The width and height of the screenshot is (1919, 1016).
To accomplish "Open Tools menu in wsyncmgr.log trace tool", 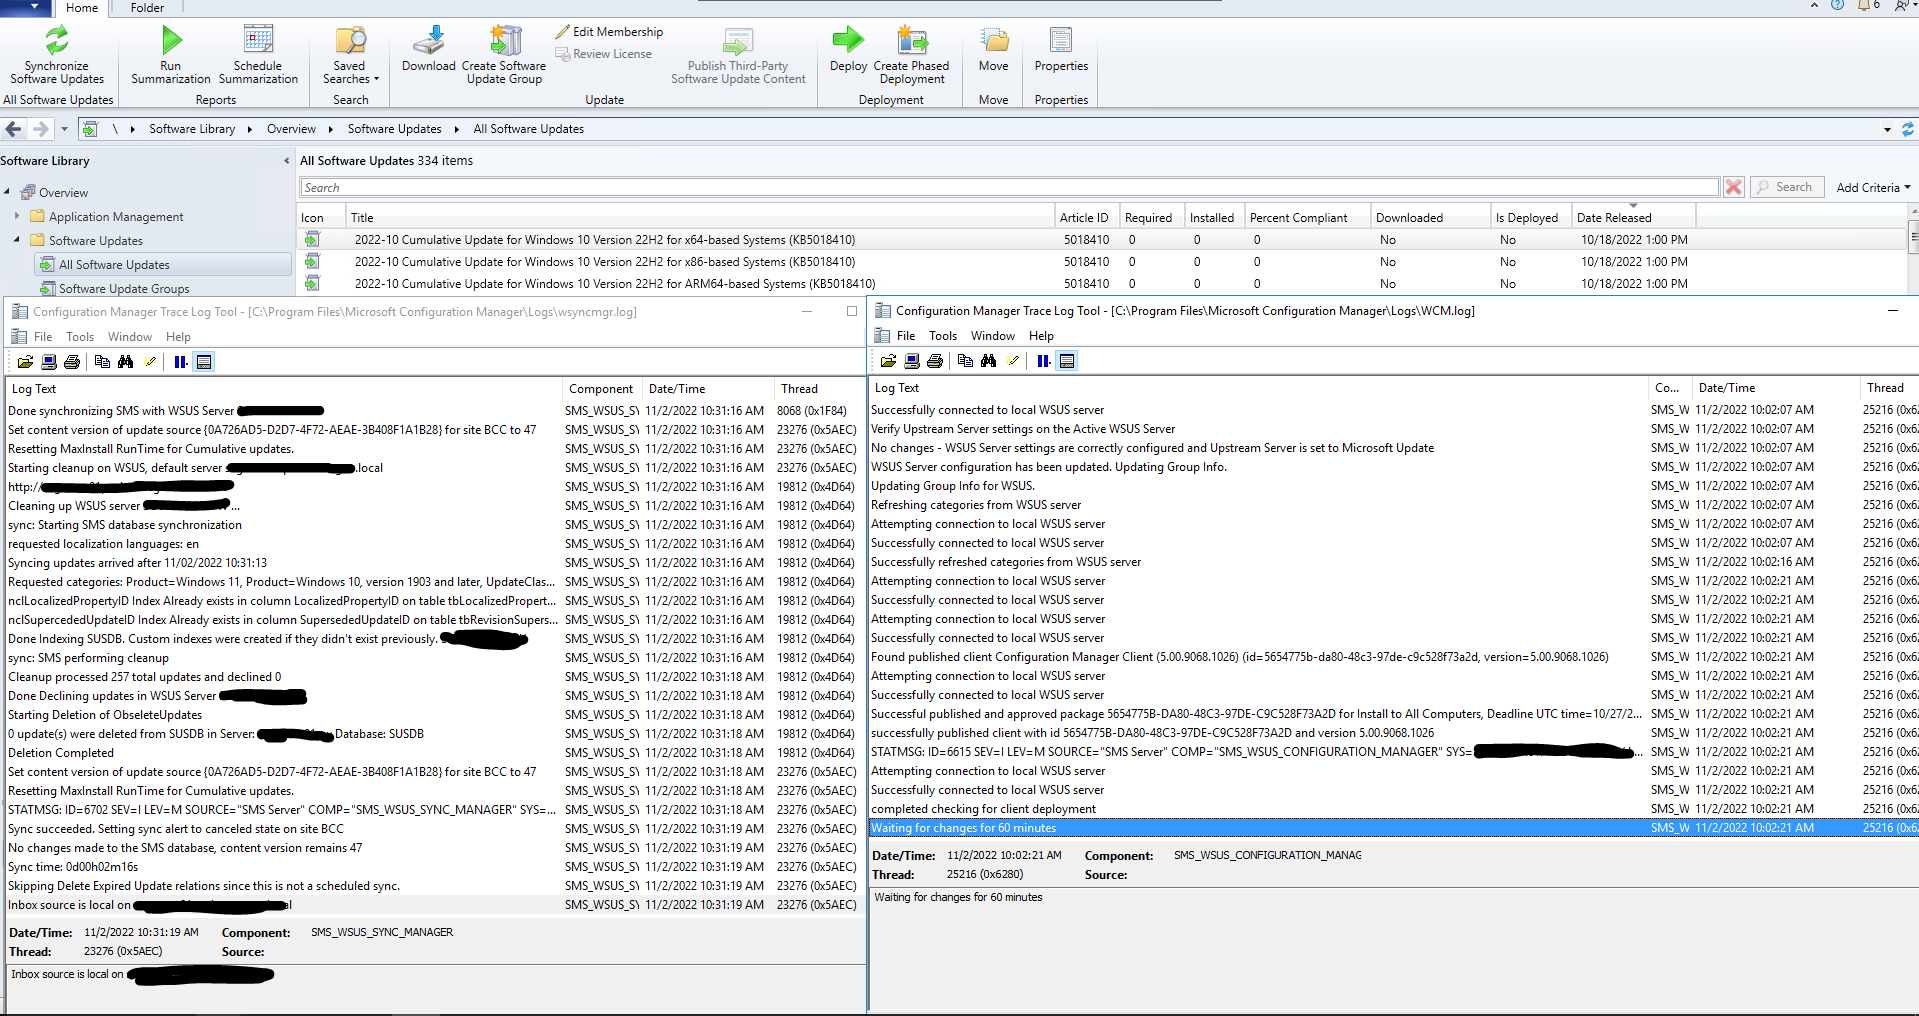I will [80, 337].
